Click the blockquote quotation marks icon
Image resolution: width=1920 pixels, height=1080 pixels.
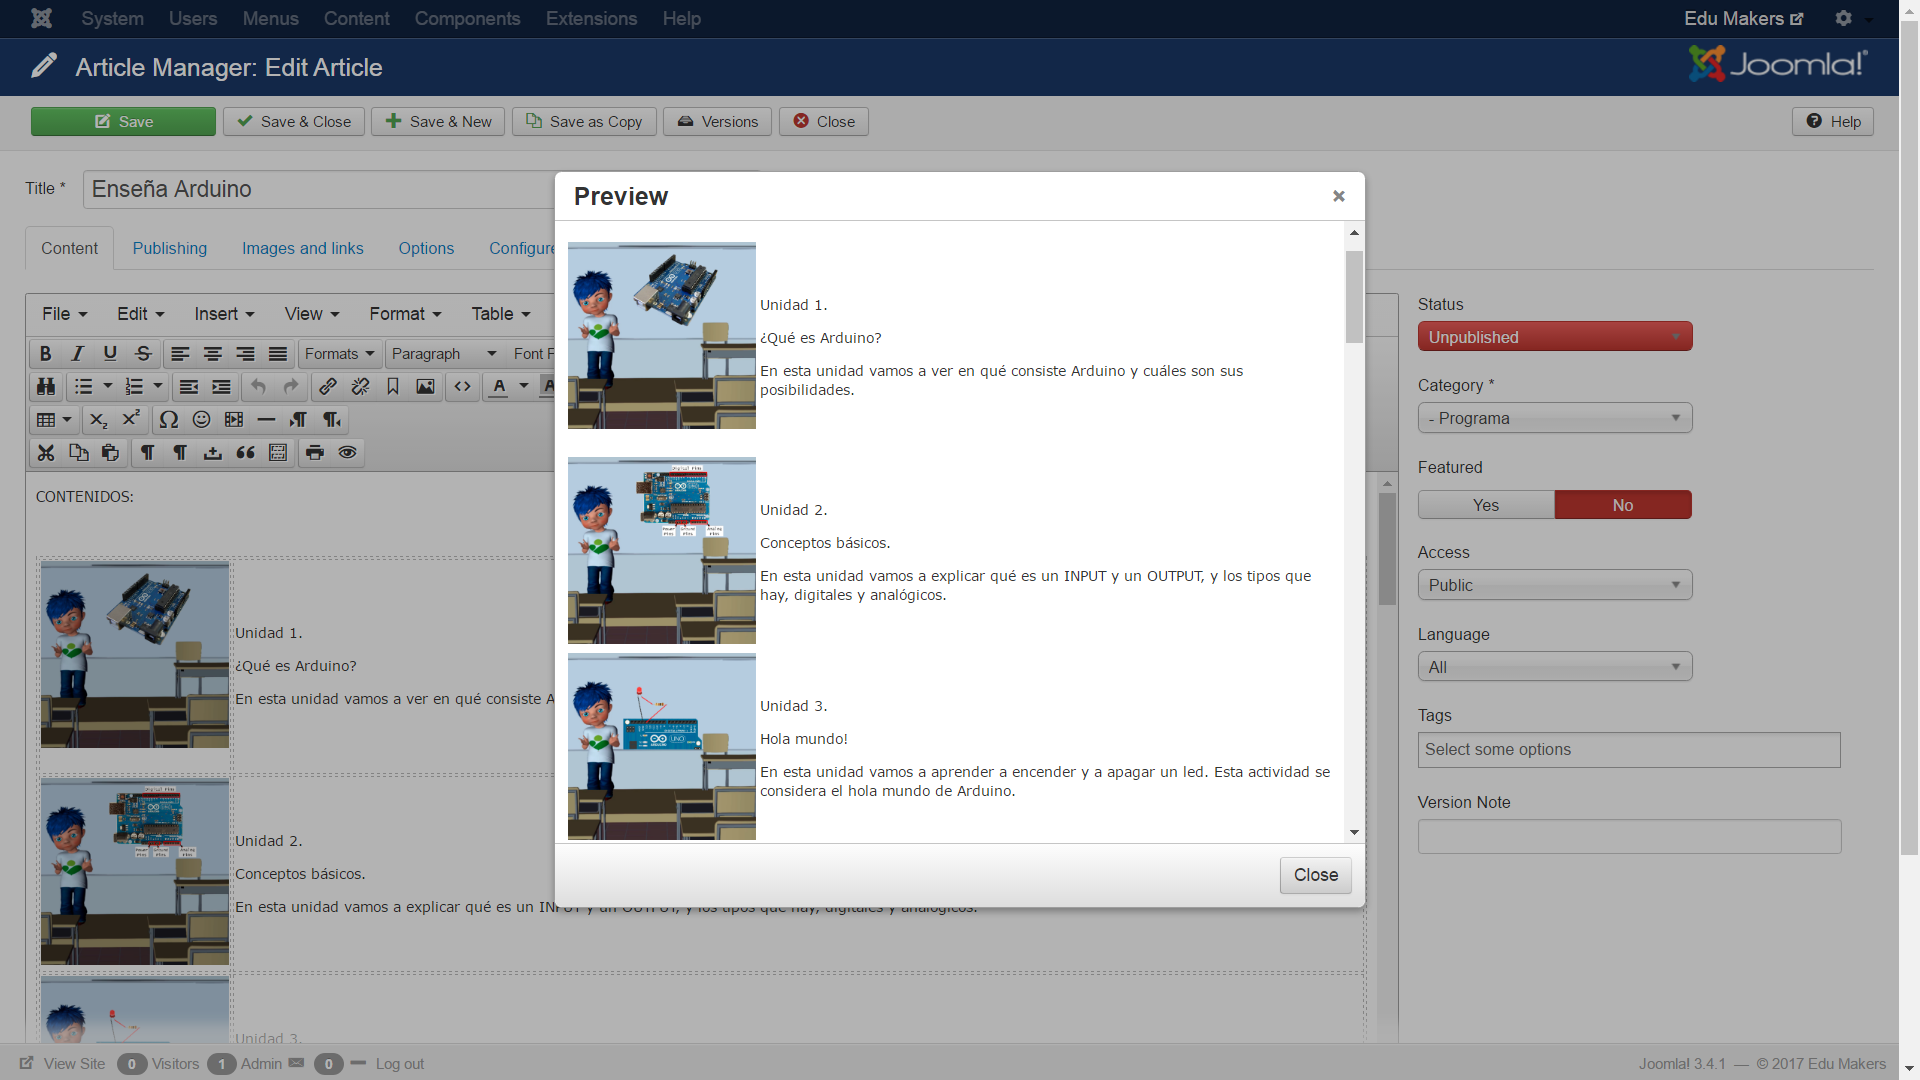click(245, 453)
